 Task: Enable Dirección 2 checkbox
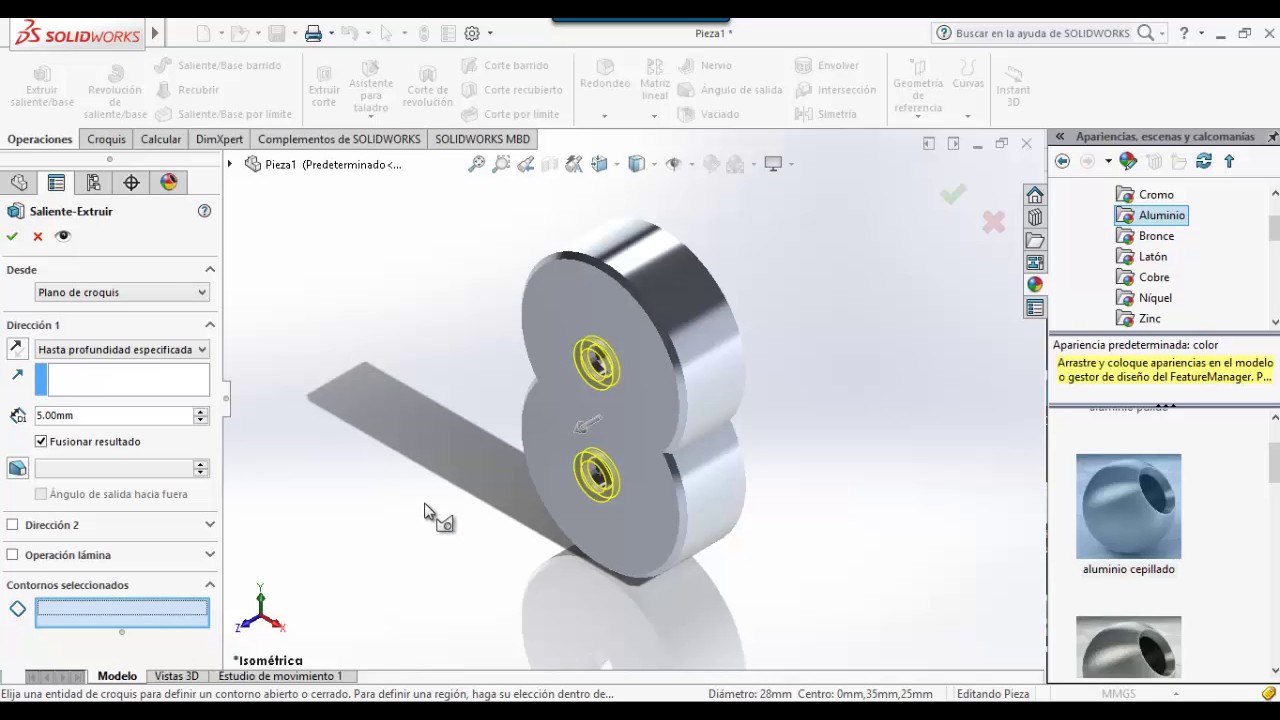pyautogui.click(x=12, y=524)
